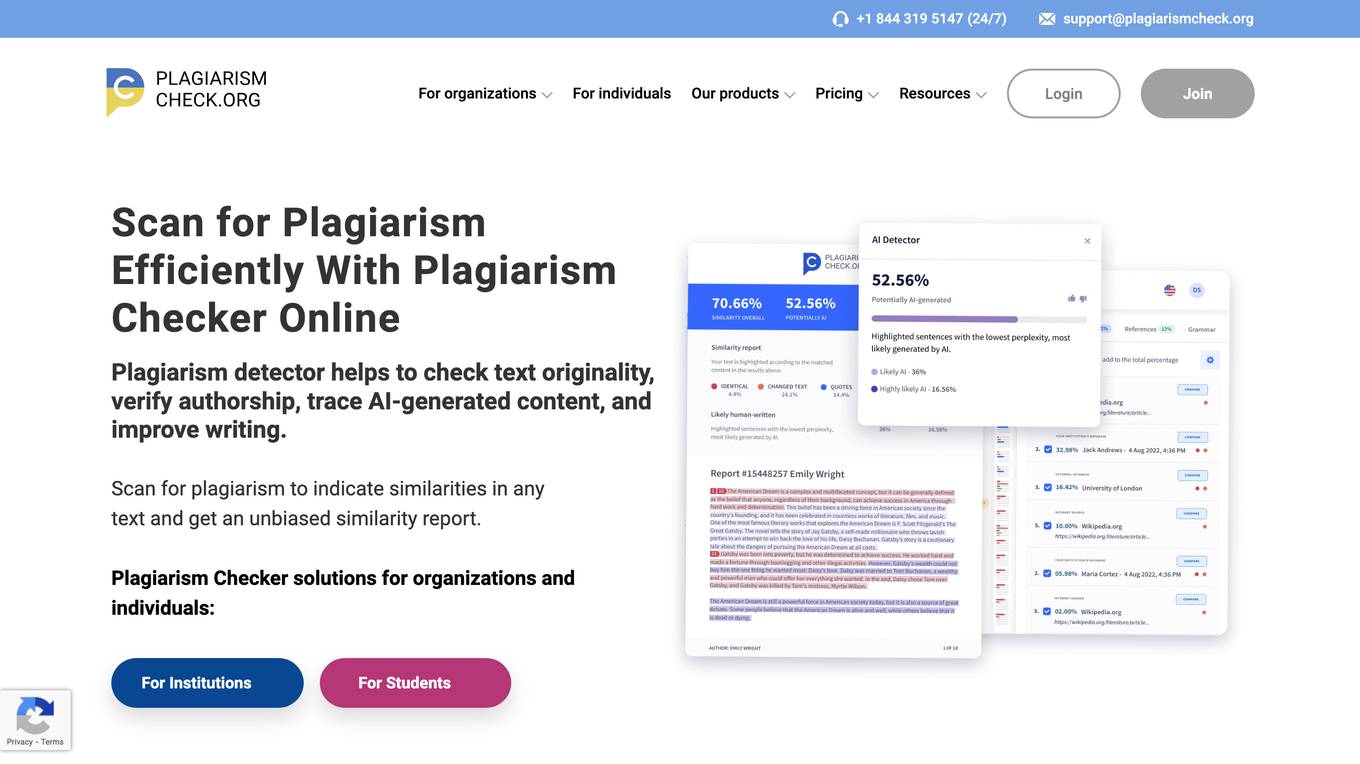Image resolution: width=1360 pixels, height=764 pixels.
Task: Click the phone number +1 844 319 5147
Action: [x=931, y=19]
